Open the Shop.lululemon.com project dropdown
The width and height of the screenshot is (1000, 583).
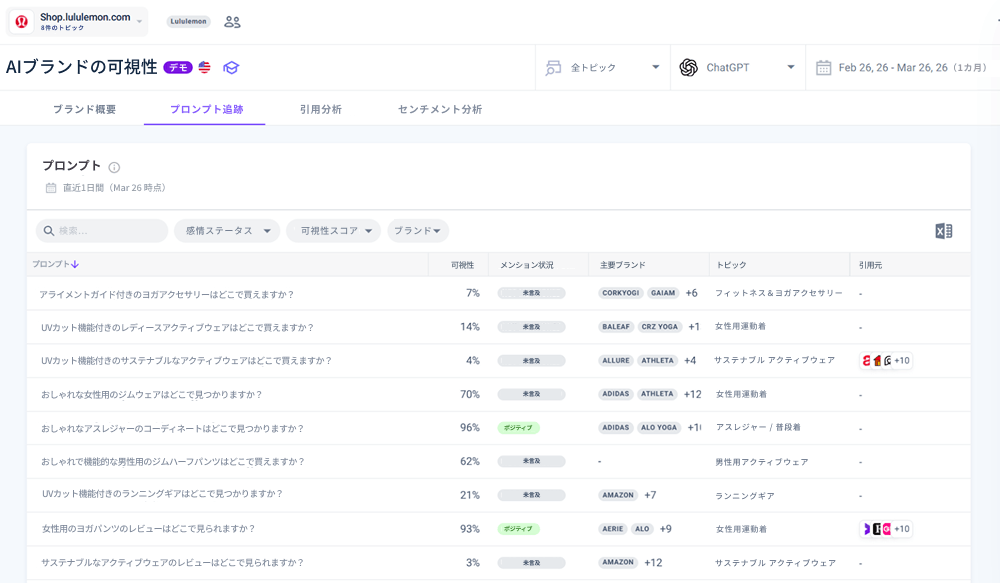(x=77, y=22)
